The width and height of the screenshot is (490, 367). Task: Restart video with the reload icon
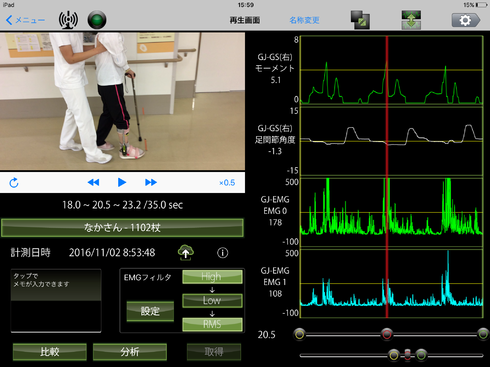point(14,183)
